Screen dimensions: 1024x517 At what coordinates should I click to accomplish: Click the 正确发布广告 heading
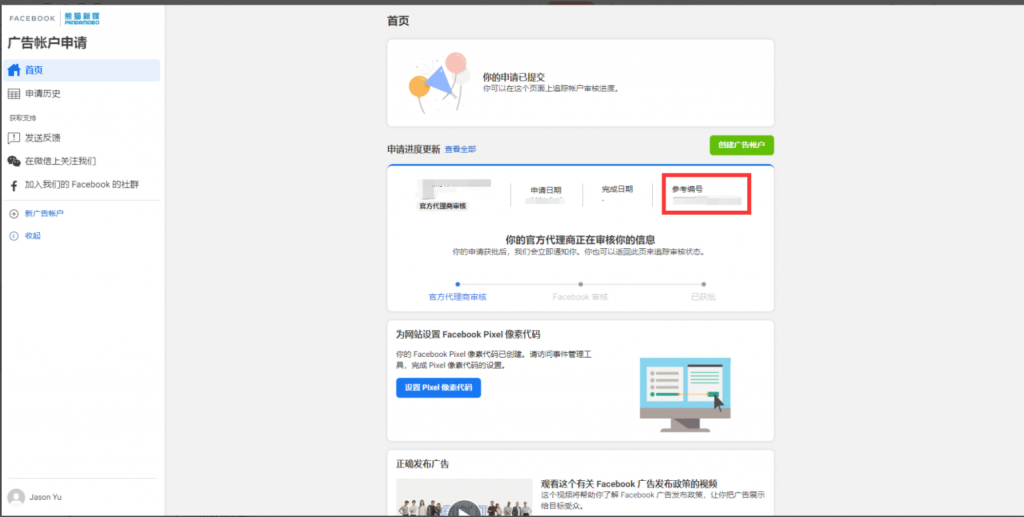tap(422, 464)
